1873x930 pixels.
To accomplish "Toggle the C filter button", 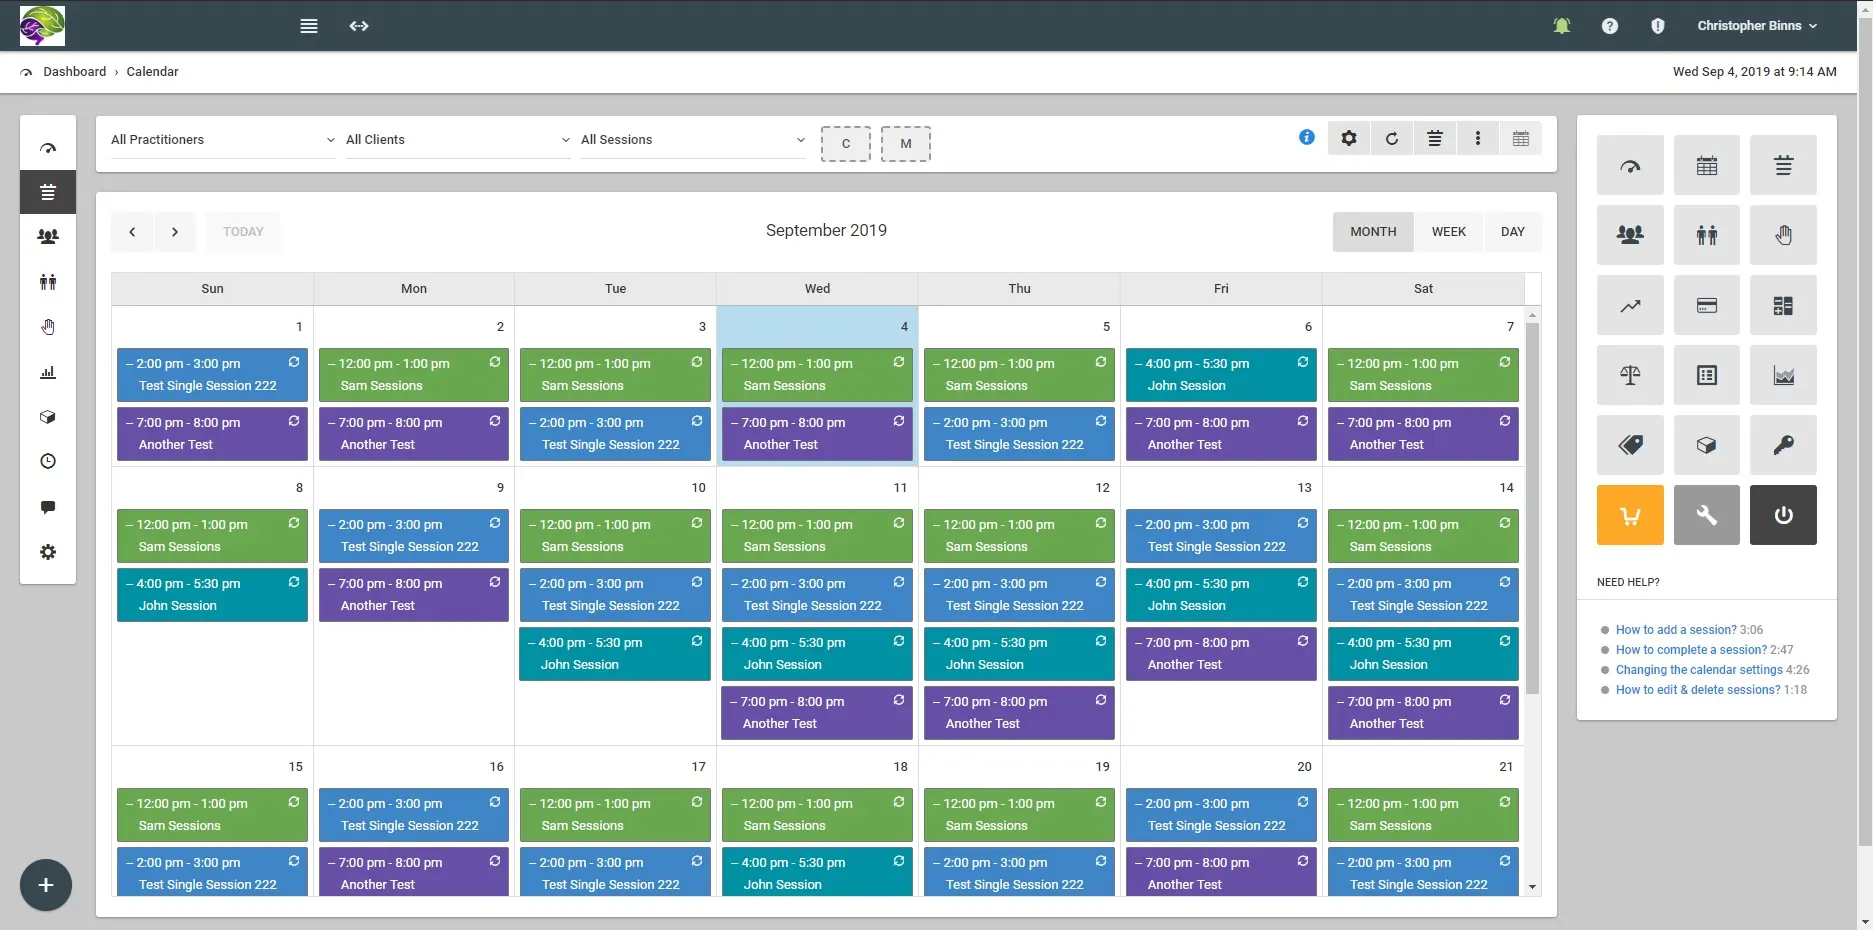I will [846, 144].
